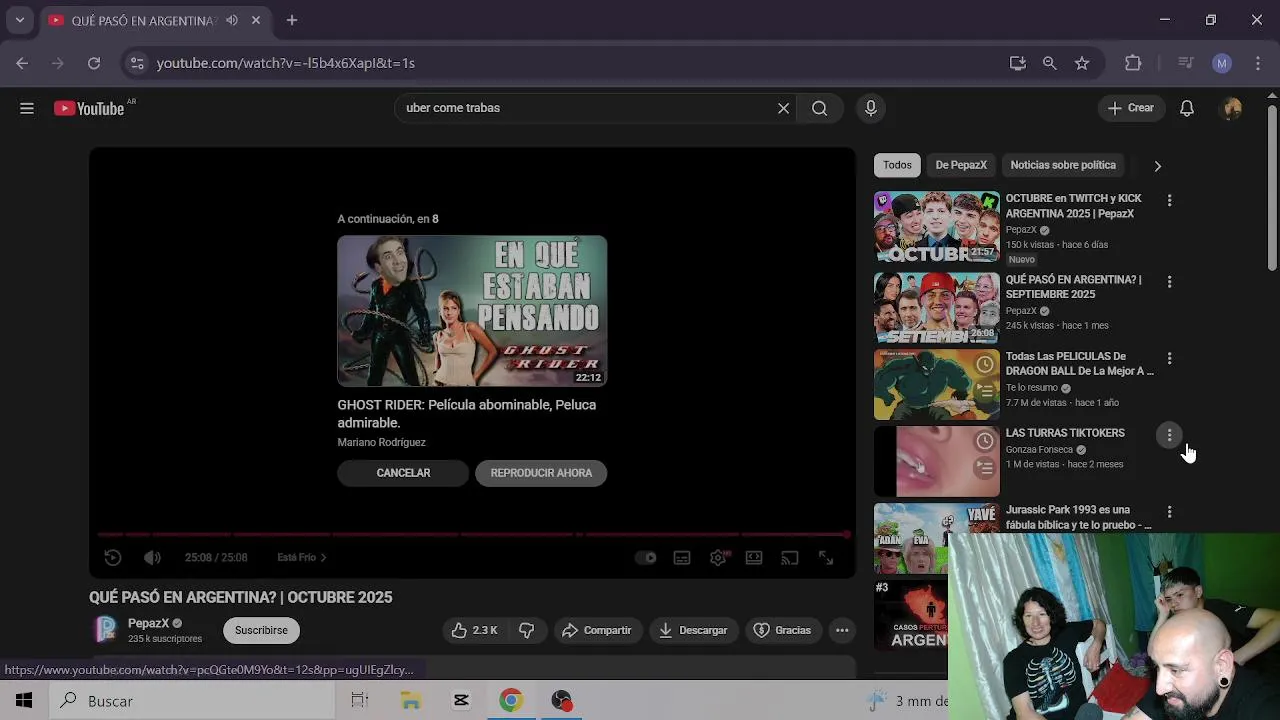Open Task View on taskbar

click(x=360, y=701)
